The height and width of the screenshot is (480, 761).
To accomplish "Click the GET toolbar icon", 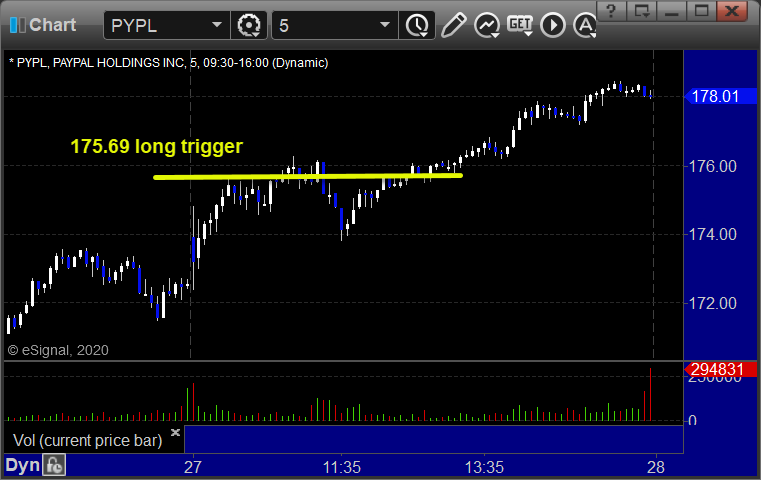I will (520, 24).
